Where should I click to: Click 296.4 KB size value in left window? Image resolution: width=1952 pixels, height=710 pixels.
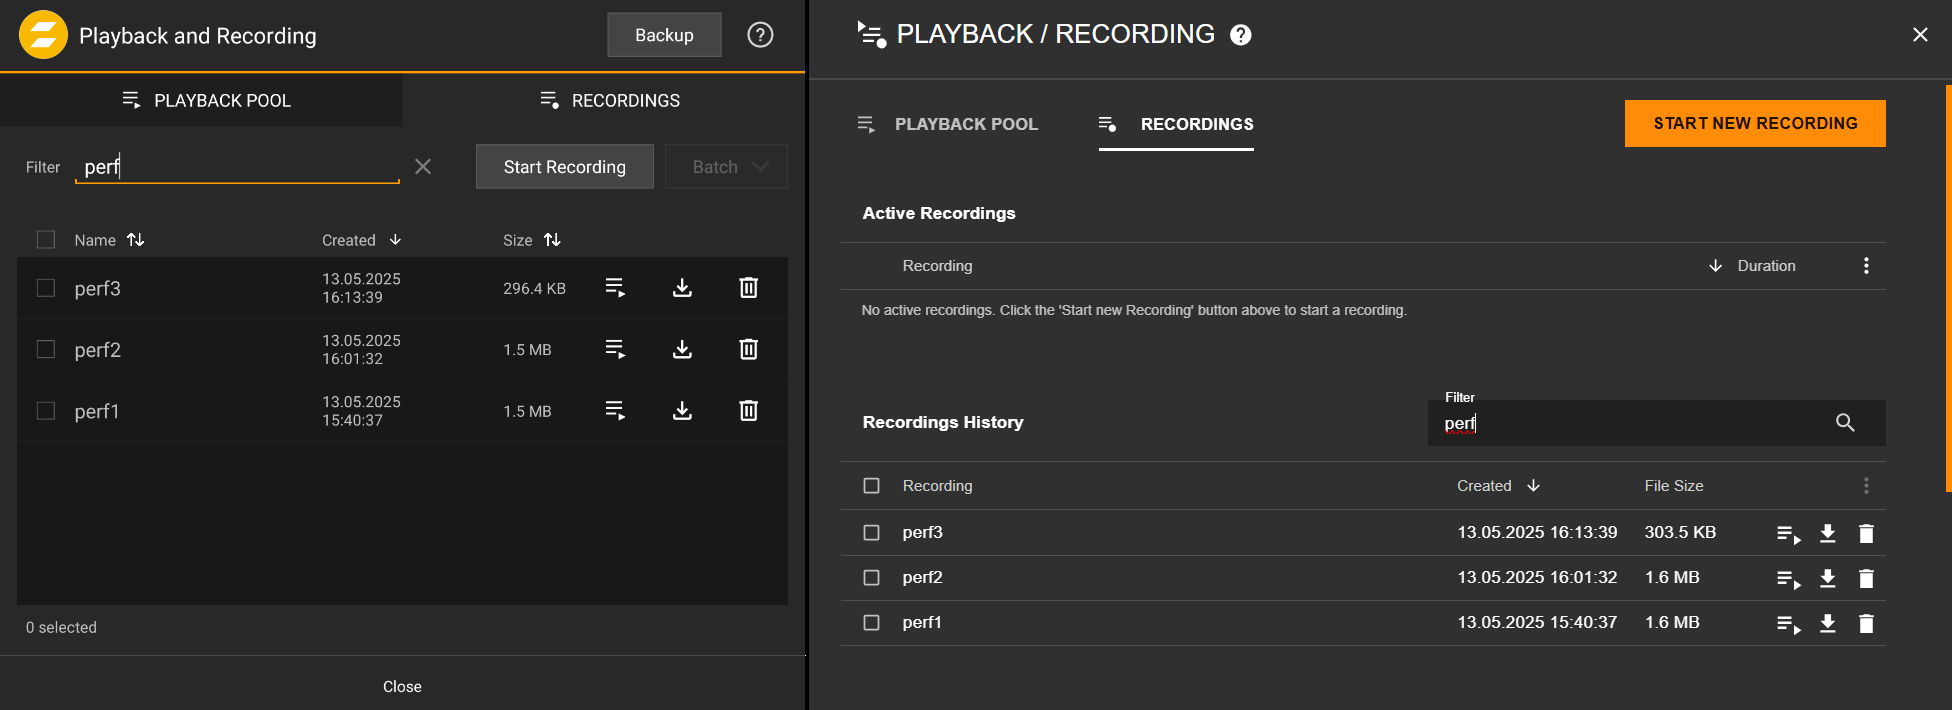pos(534,288)
